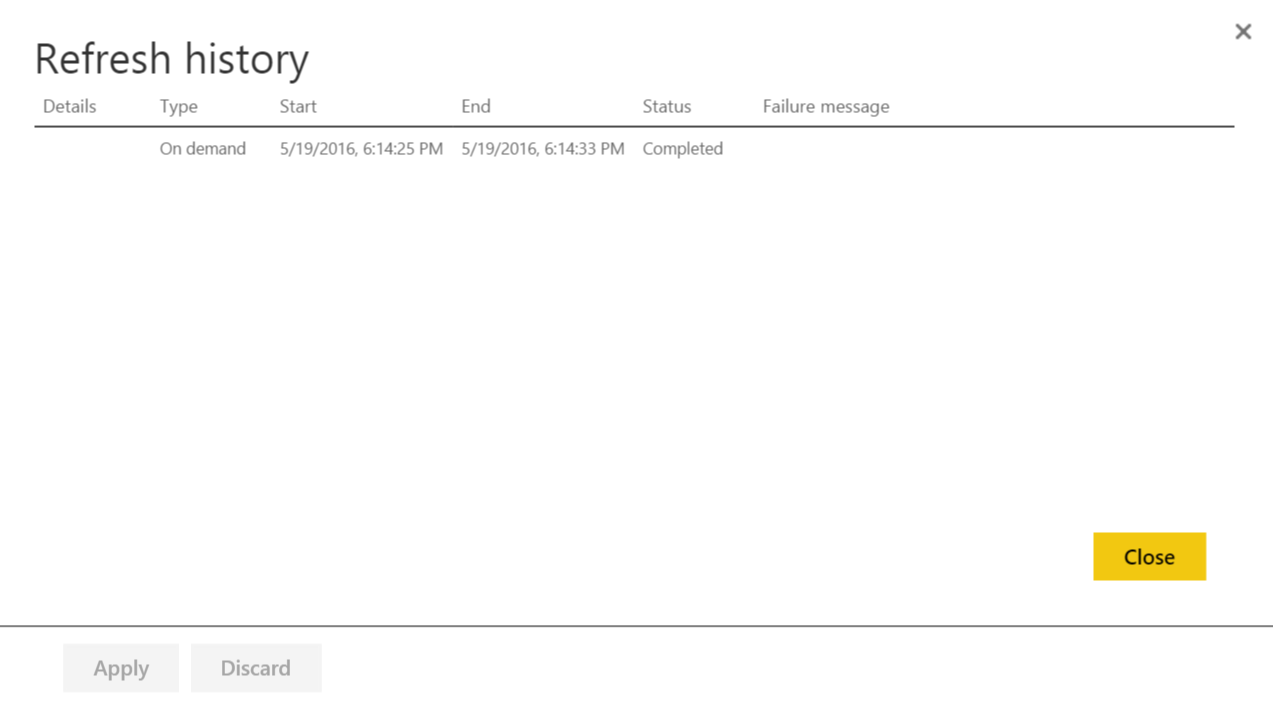Sort by the Type column header
Screen dimensions: 1273x720
tap(178, 106)
